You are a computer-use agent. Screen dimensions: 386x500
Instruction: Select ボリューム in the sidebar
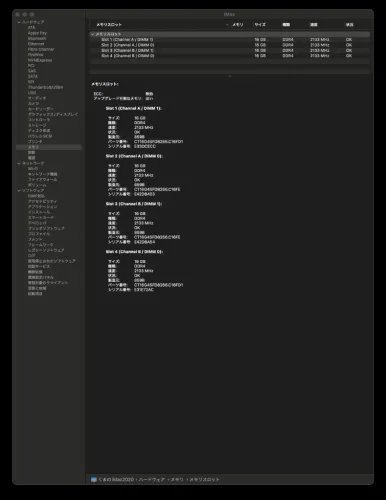pyautogui.click(x=37, y=185)
